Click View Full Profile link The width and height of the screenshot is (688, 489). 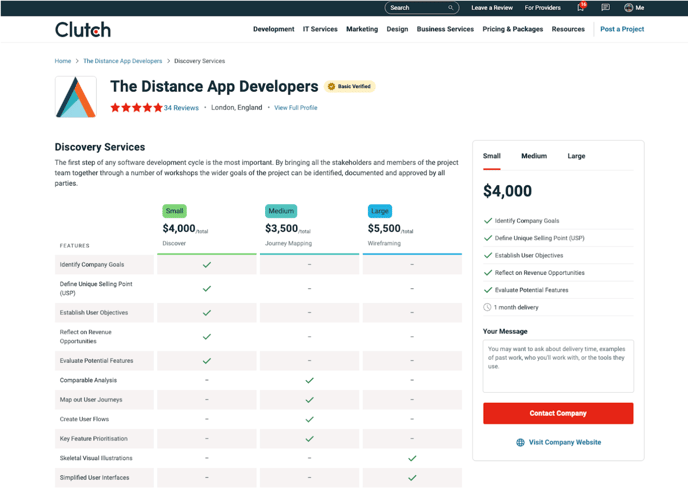coord(296,108)
